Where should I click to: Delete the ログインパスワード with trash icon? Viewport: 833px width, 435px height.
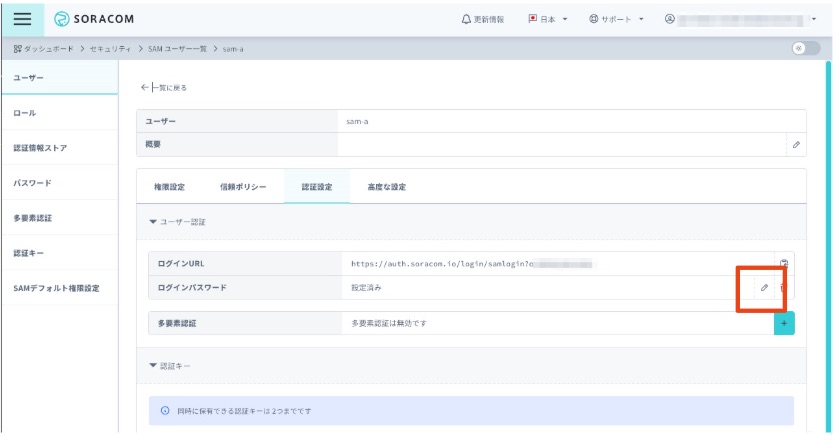coord(782,288)
